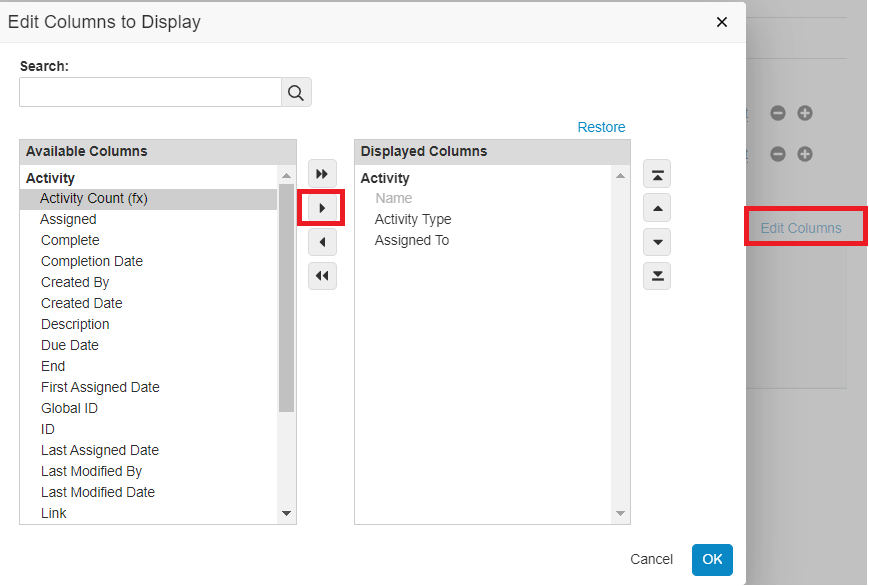
Task: Select Completion Date in Available Columns
Action: (92, 261)
